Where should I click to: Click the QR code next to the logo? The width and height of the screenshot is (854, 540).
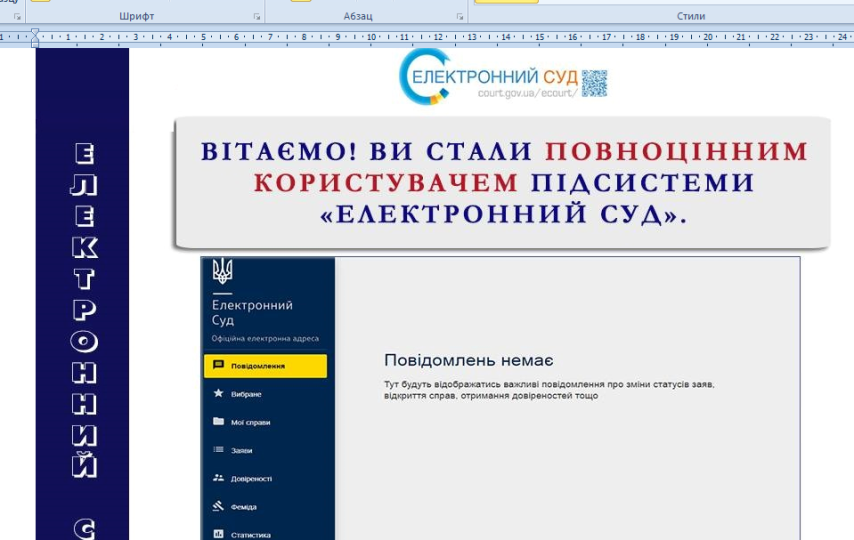click(594, 83)
